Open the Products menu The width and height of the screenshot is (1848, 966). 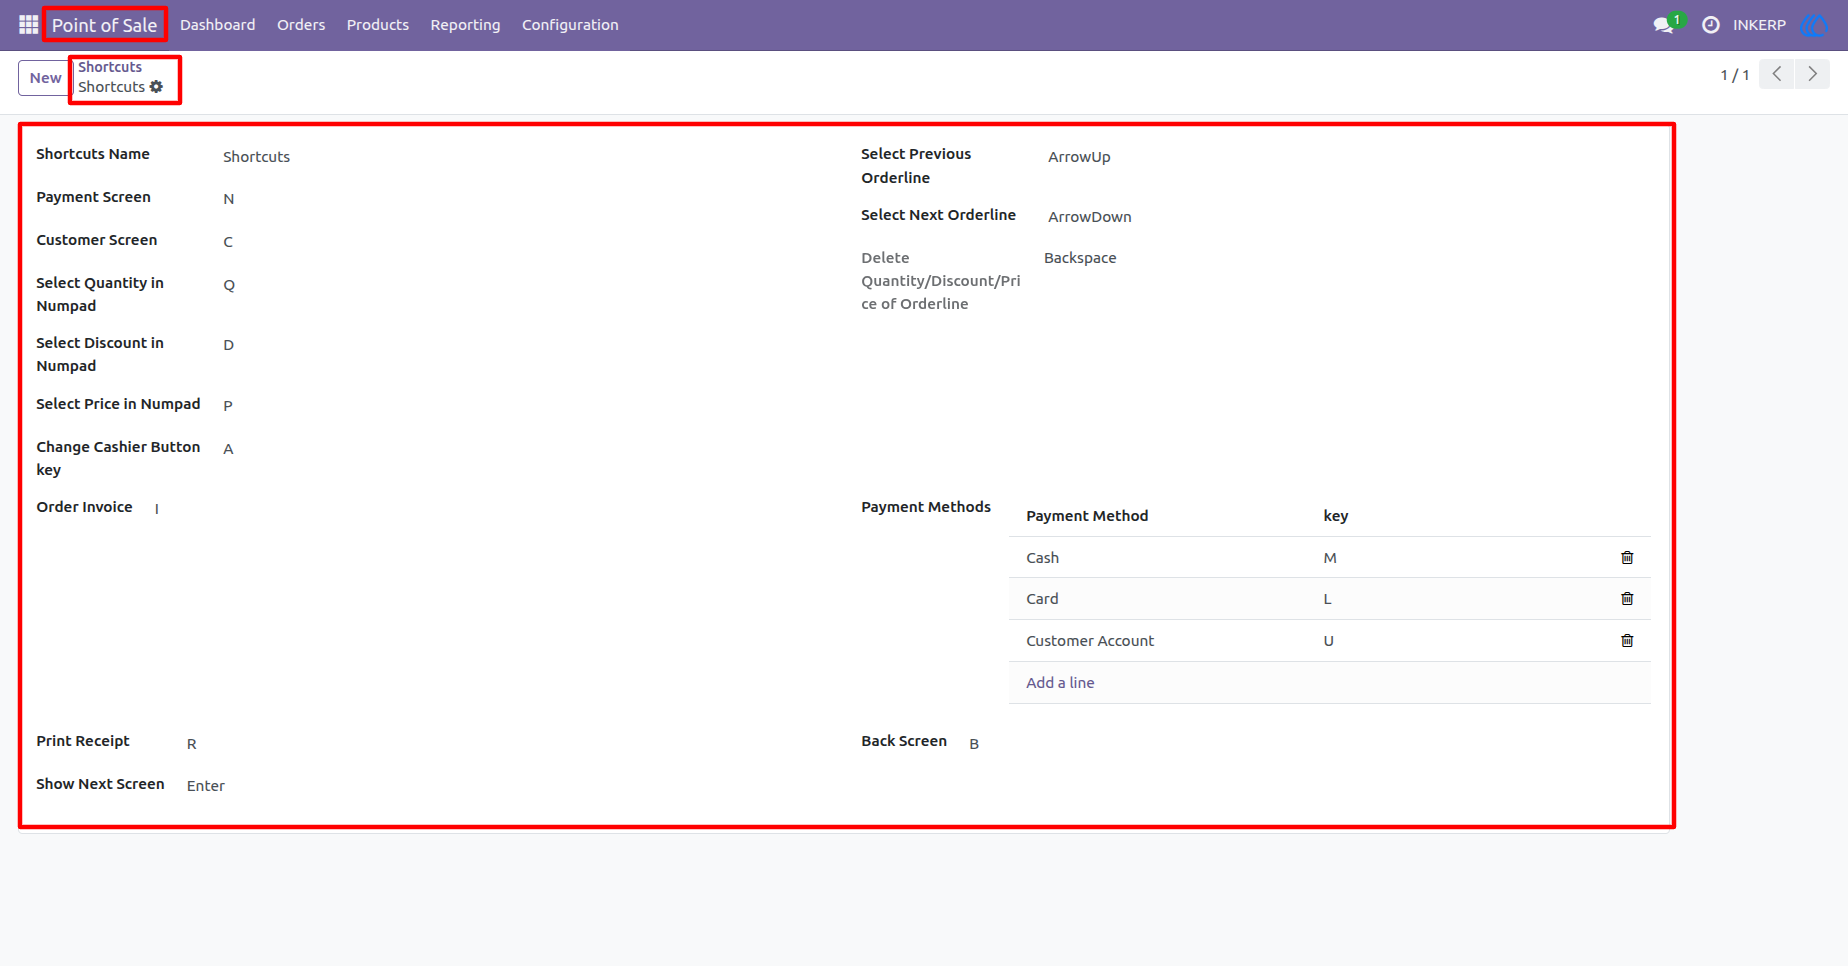[x=378, y=25]
